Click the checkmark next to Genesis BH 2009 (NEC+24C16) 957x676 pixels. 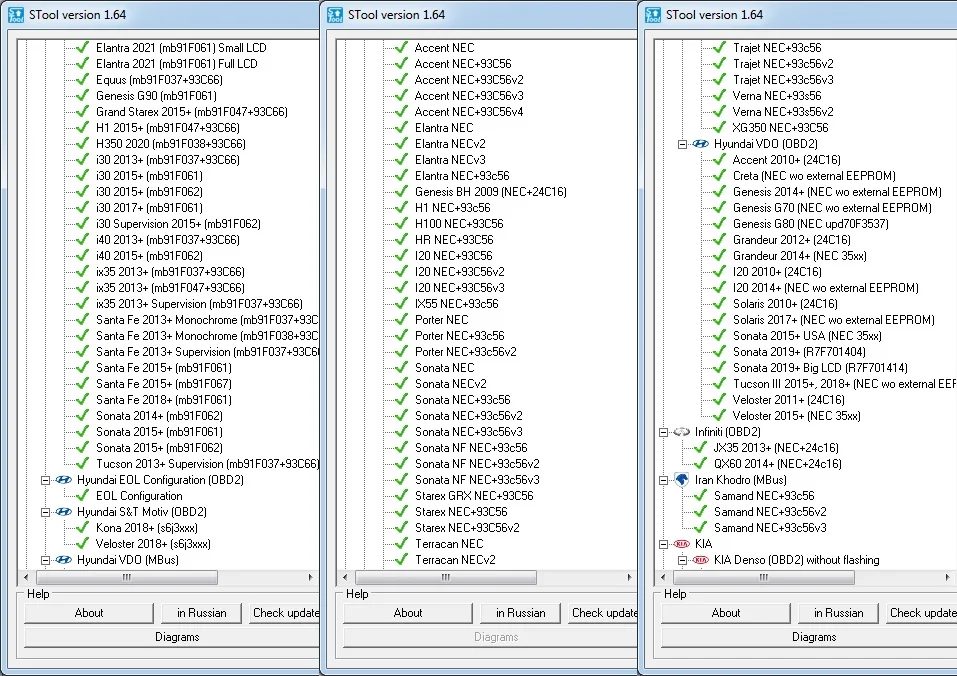pos(401,192)
